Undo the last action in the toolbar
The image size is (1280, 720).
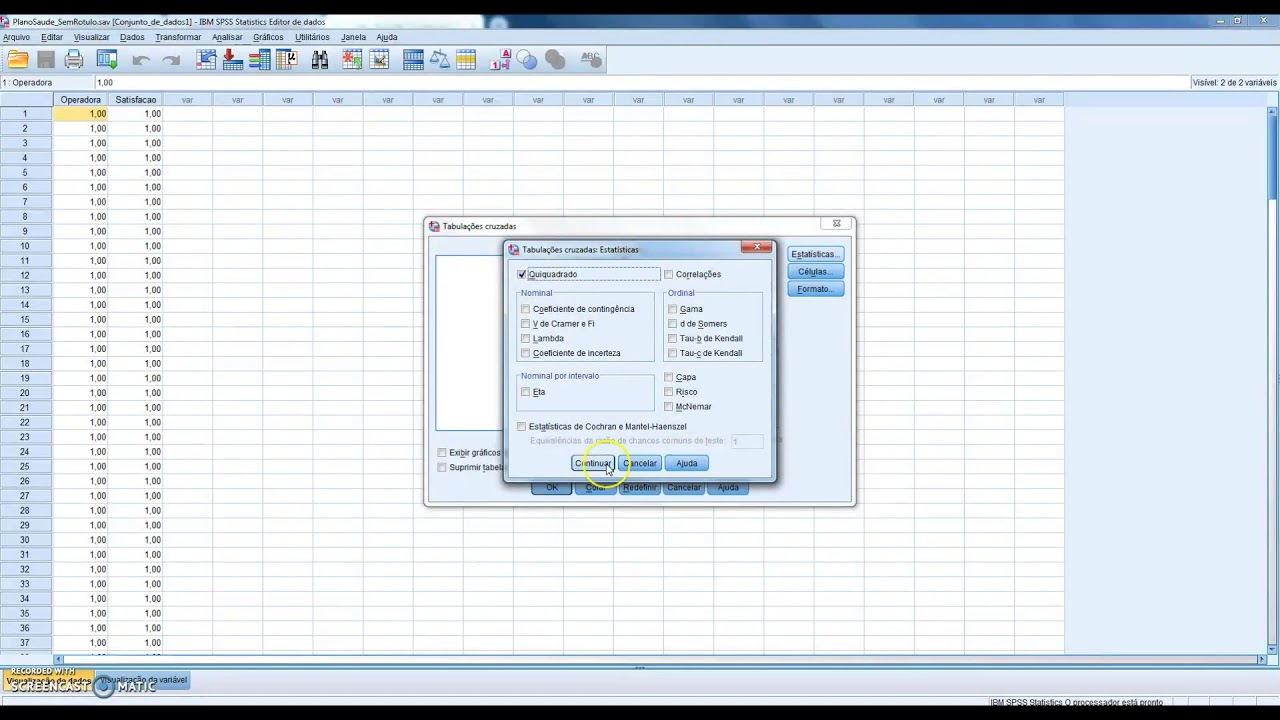tap(141, 60)
